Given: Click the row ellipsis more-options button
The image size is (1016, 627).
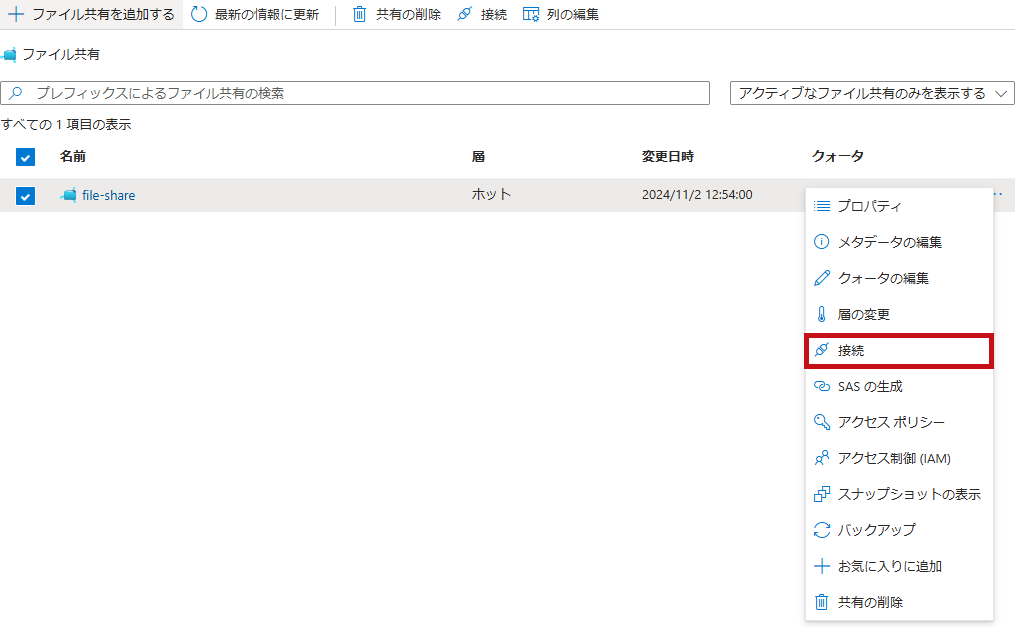Looking at the screenshot, I should (x=996, y=194).
